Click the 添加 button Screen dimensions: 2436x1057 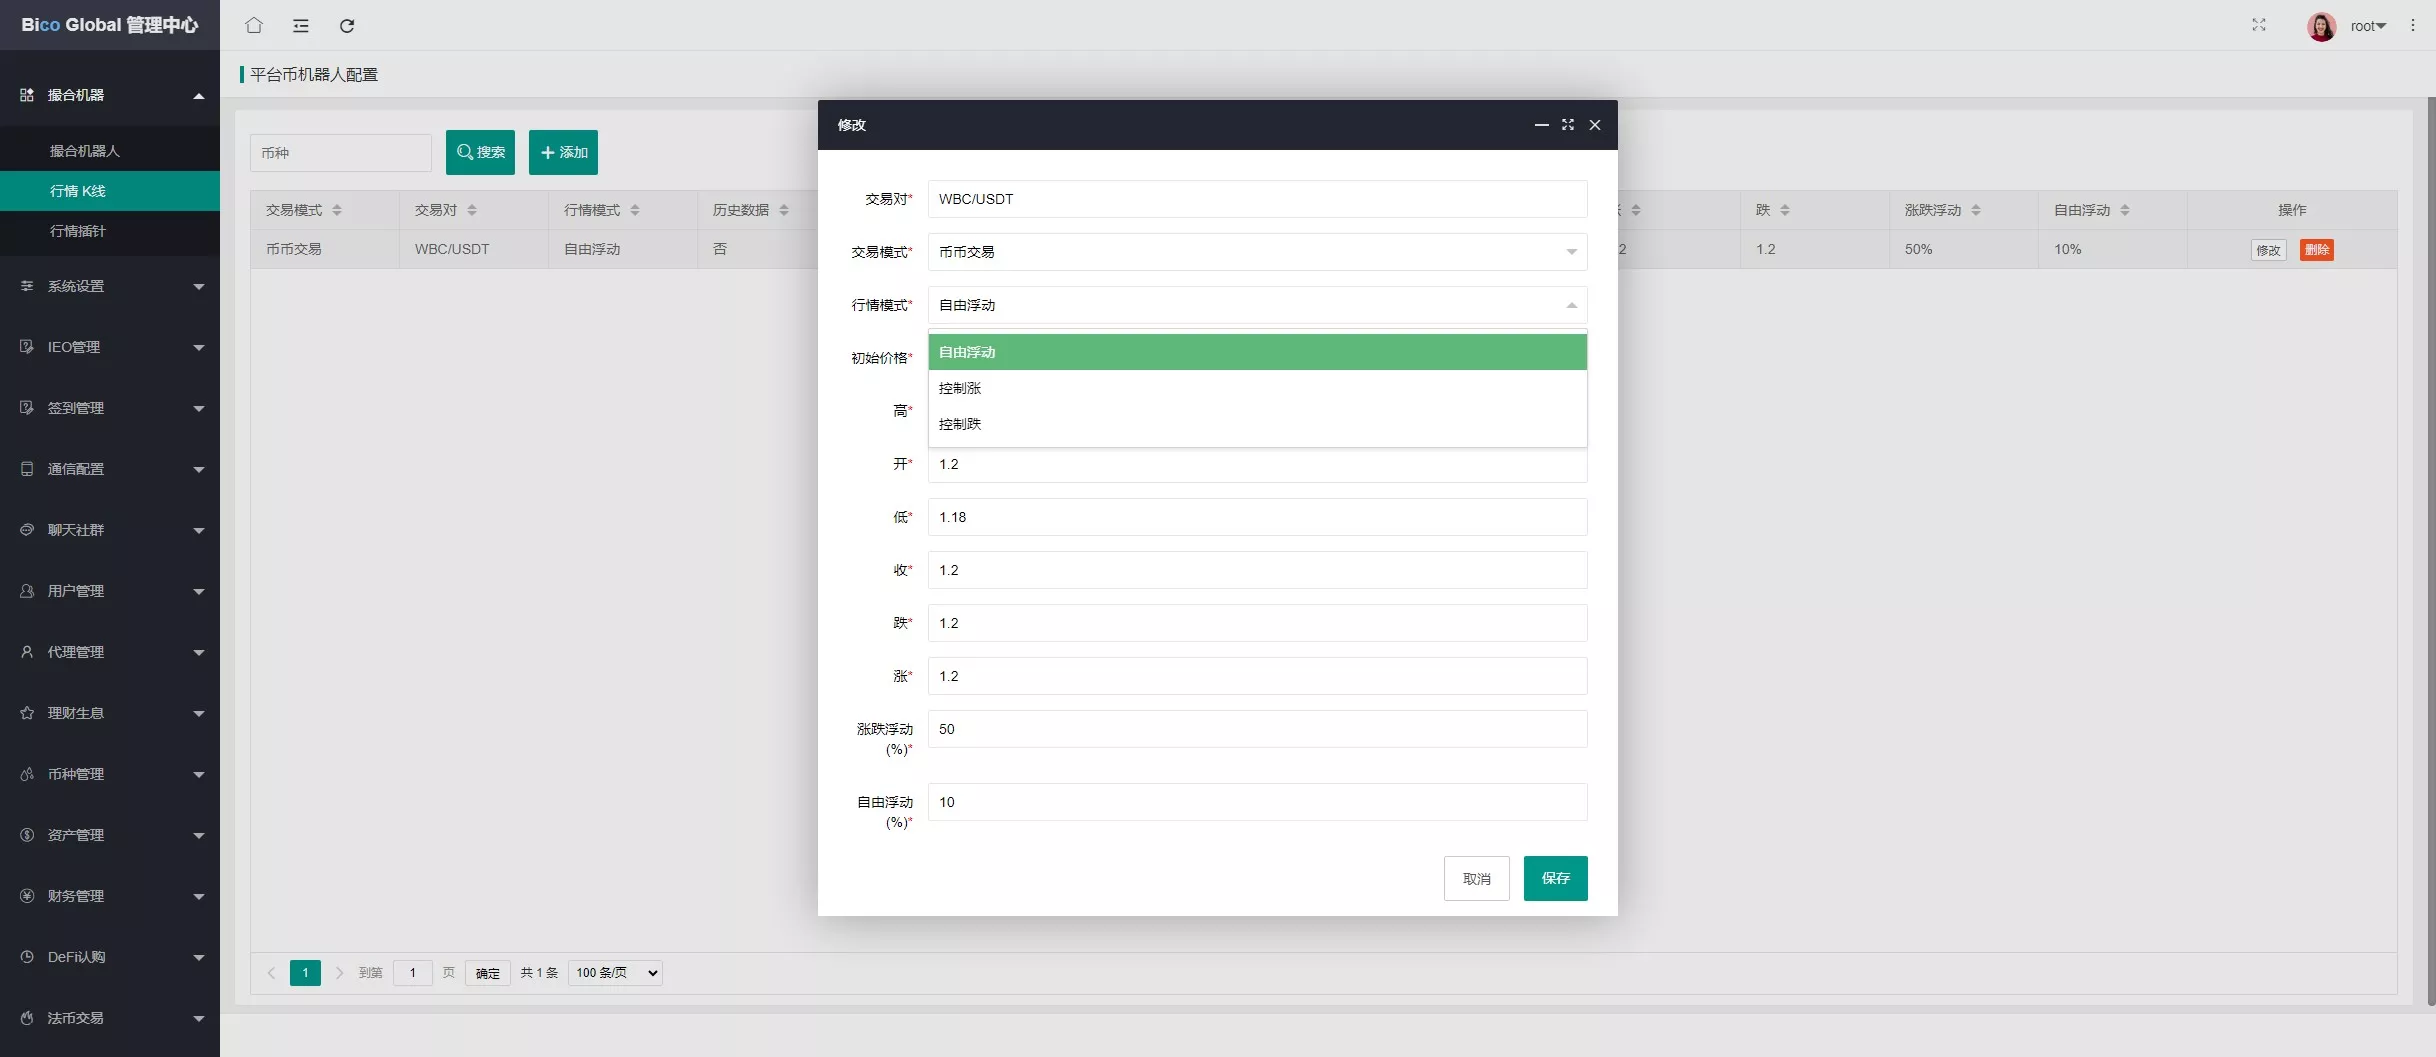[x=563, y=152]
